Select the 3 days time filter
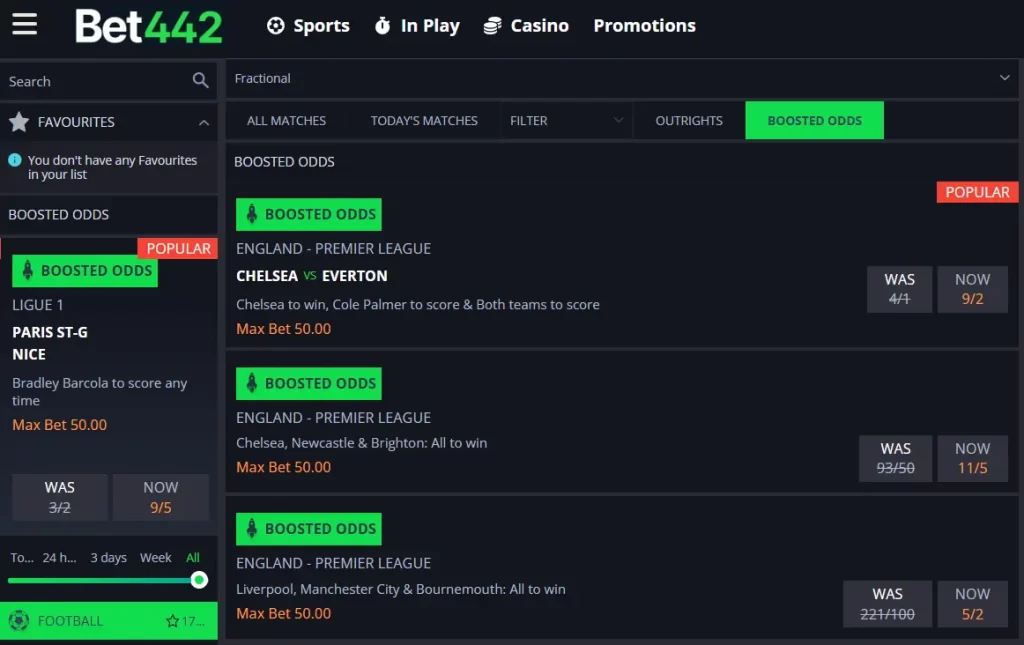Screen dimensions: 1024x645 pyautogui.click(x=108, y=558)
